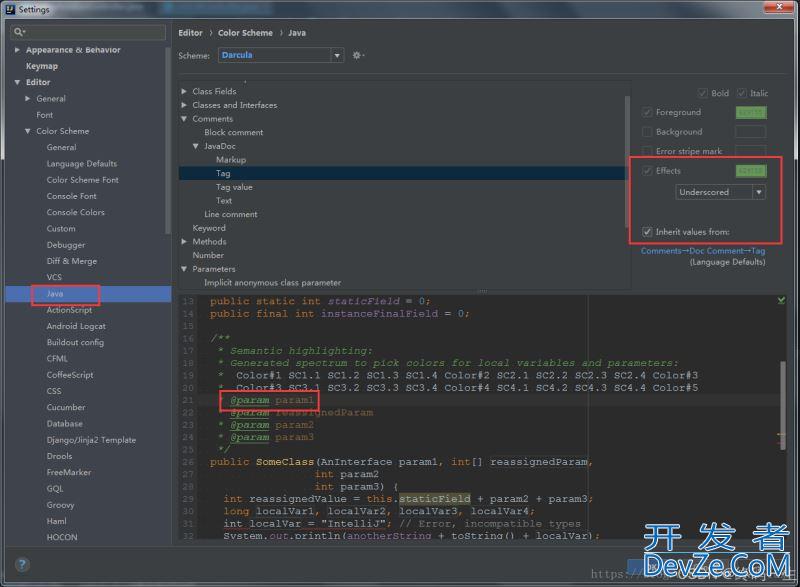
Task: Open Language Defaults color settings
Action: tap(82, 164)
